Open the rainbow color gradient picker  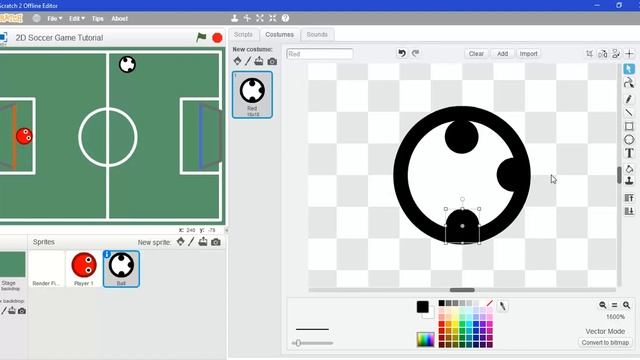pyautogui.click(x=425, y=339)
